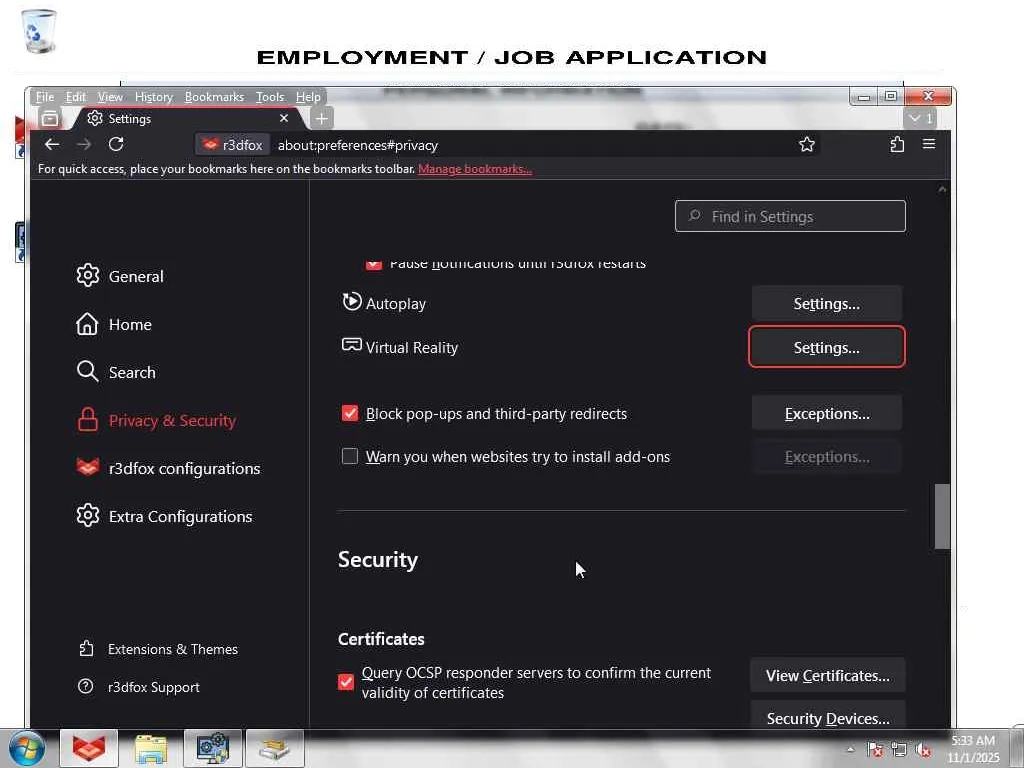This screenshot has height=768, width=1024.
Task: Click the Manage bookmarks link
Action: (x=475, y=168)
